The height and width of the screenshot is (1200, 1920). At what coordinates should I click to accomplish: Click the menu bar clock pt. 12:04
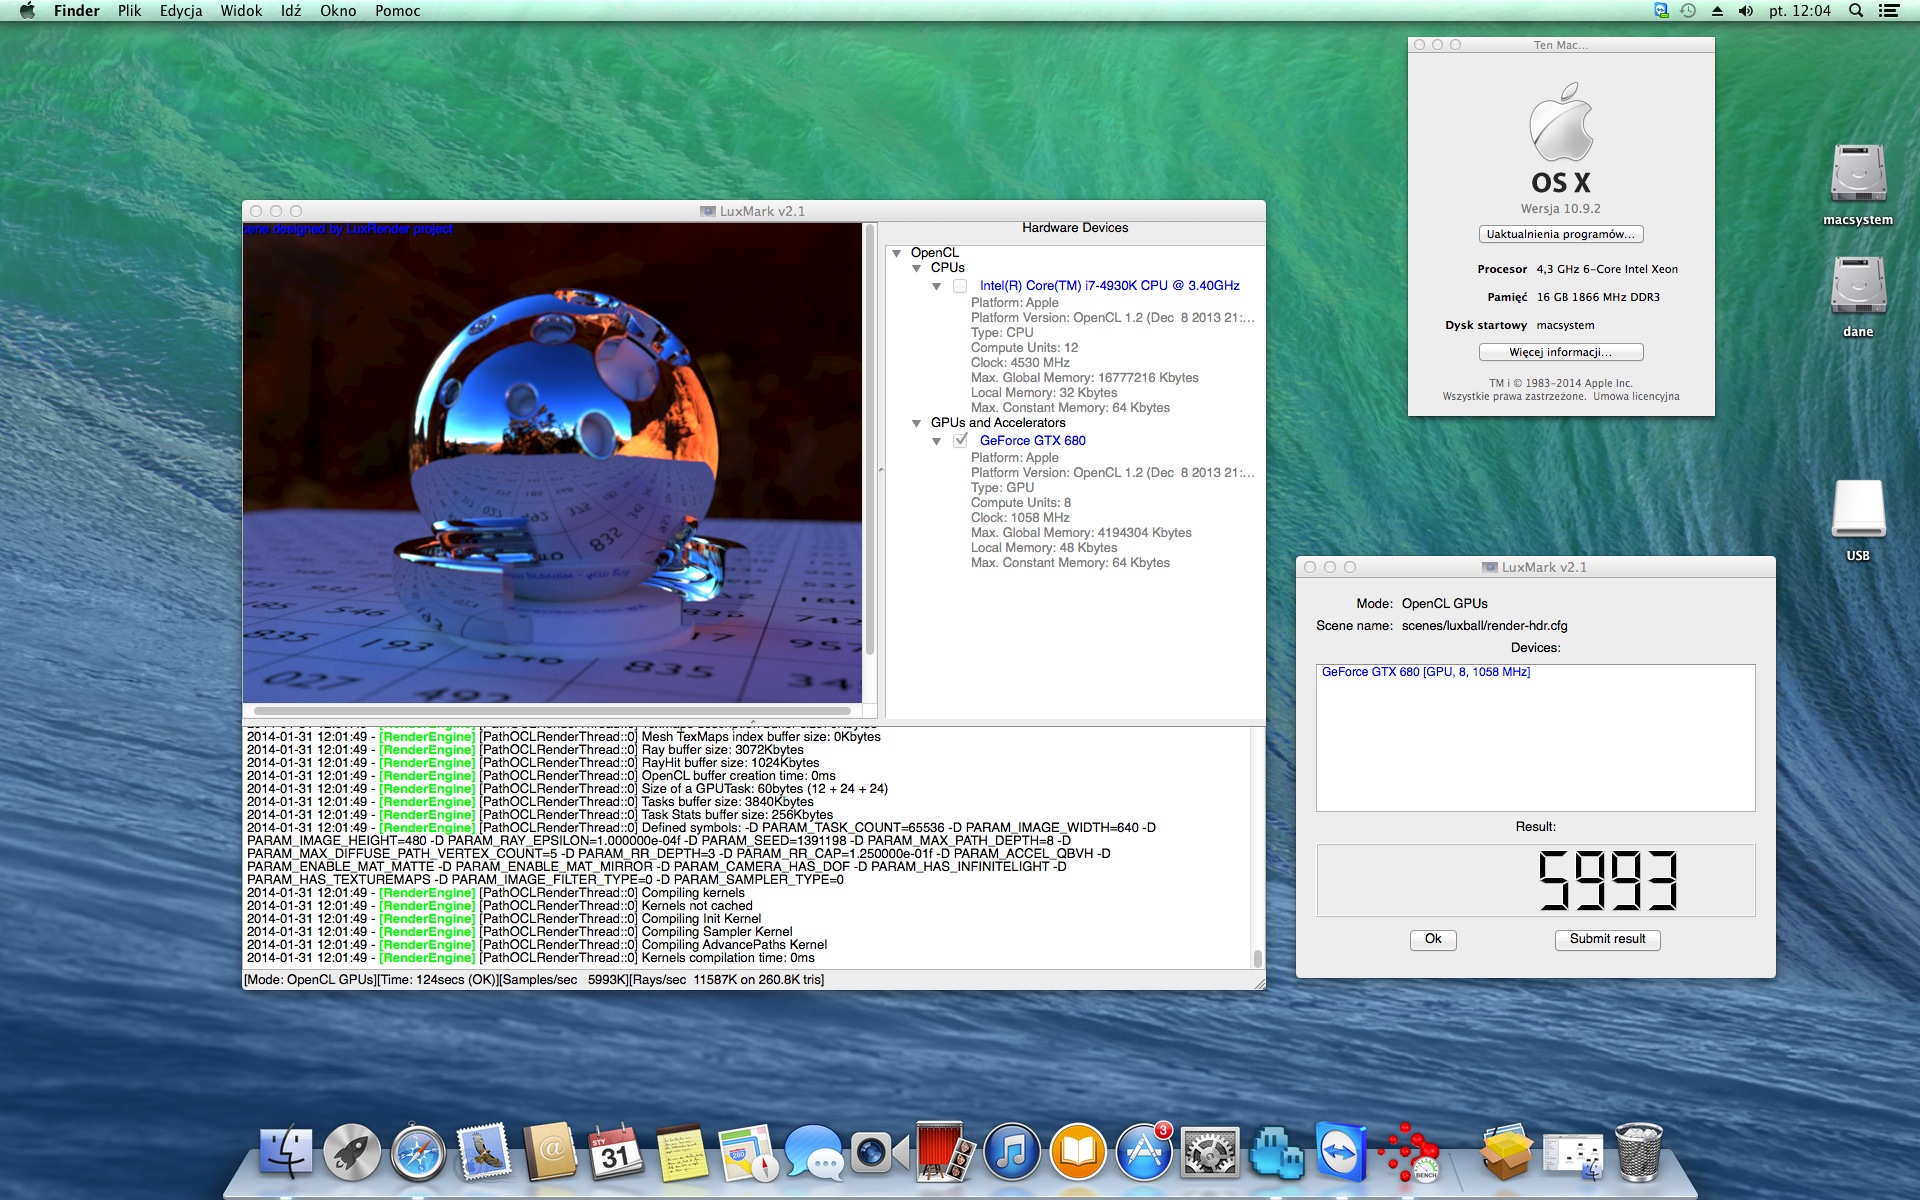(x=1800, y=11)
